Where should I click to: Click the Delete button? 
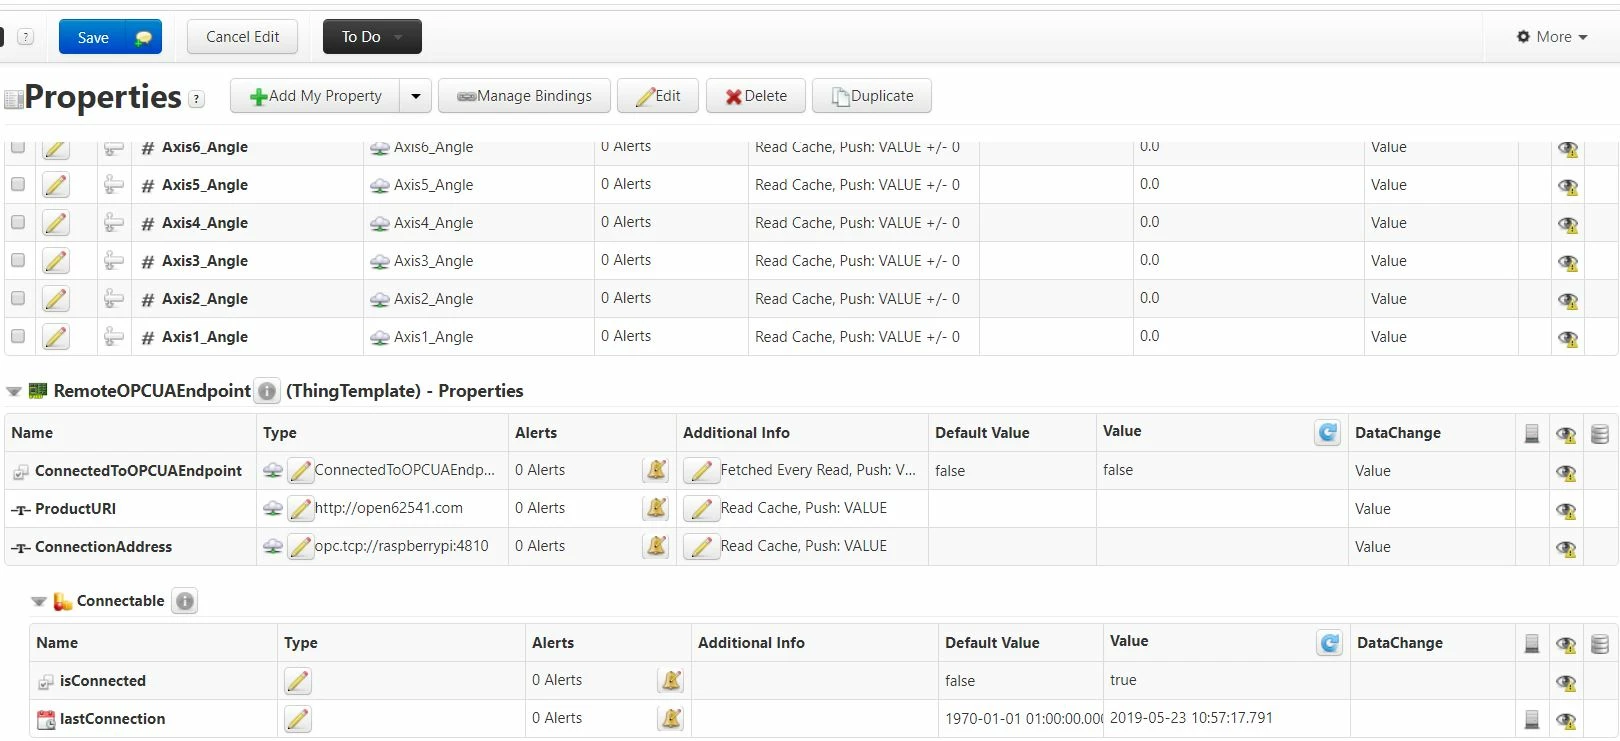tap(756, 96)
